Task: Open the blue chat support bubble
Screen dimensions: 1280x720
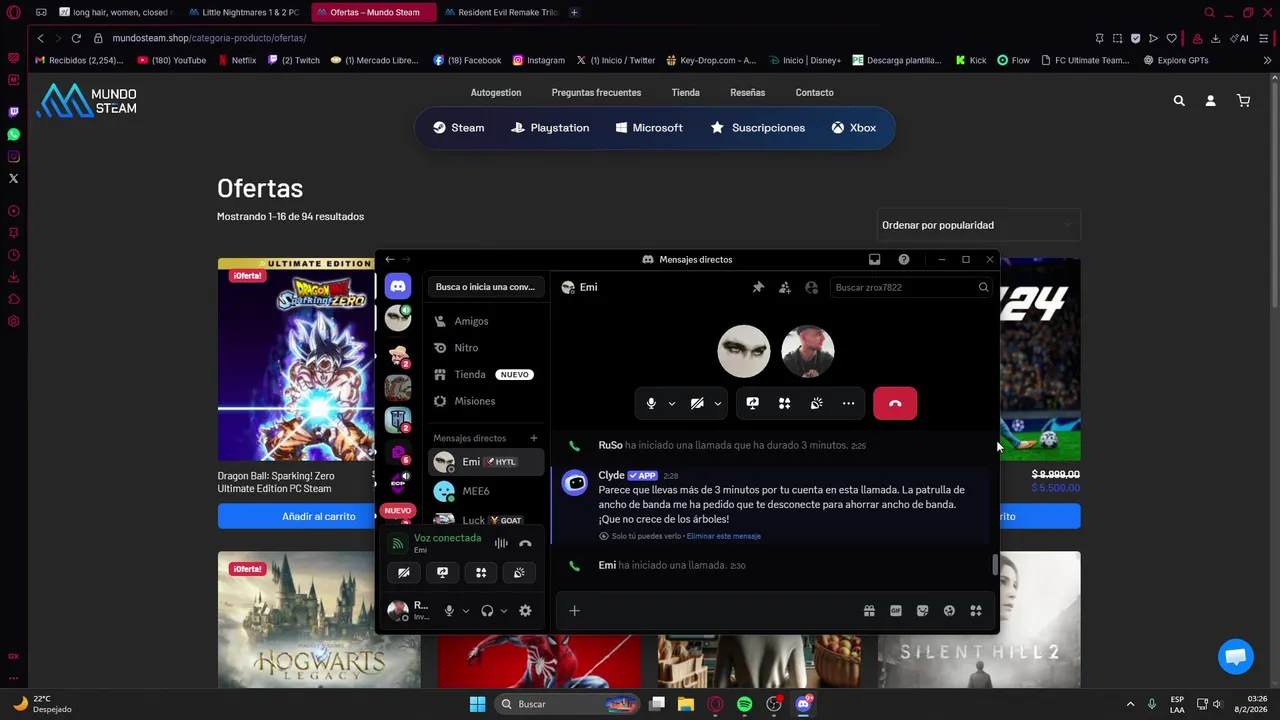Action: click(x=1236, y=657)
